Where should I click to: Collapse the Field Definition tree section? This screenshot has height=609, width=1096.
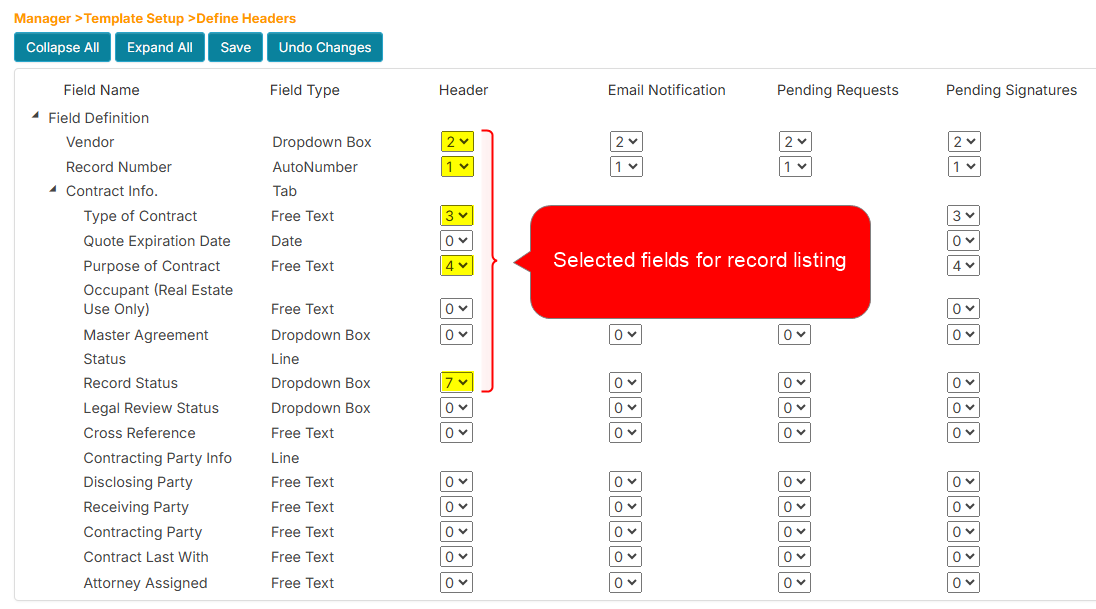point(35,116)
